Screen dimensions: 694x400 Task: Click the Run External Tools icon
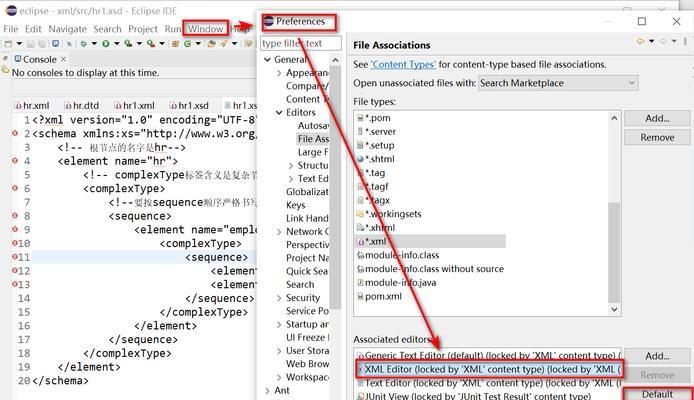click(x=150, y=44)
